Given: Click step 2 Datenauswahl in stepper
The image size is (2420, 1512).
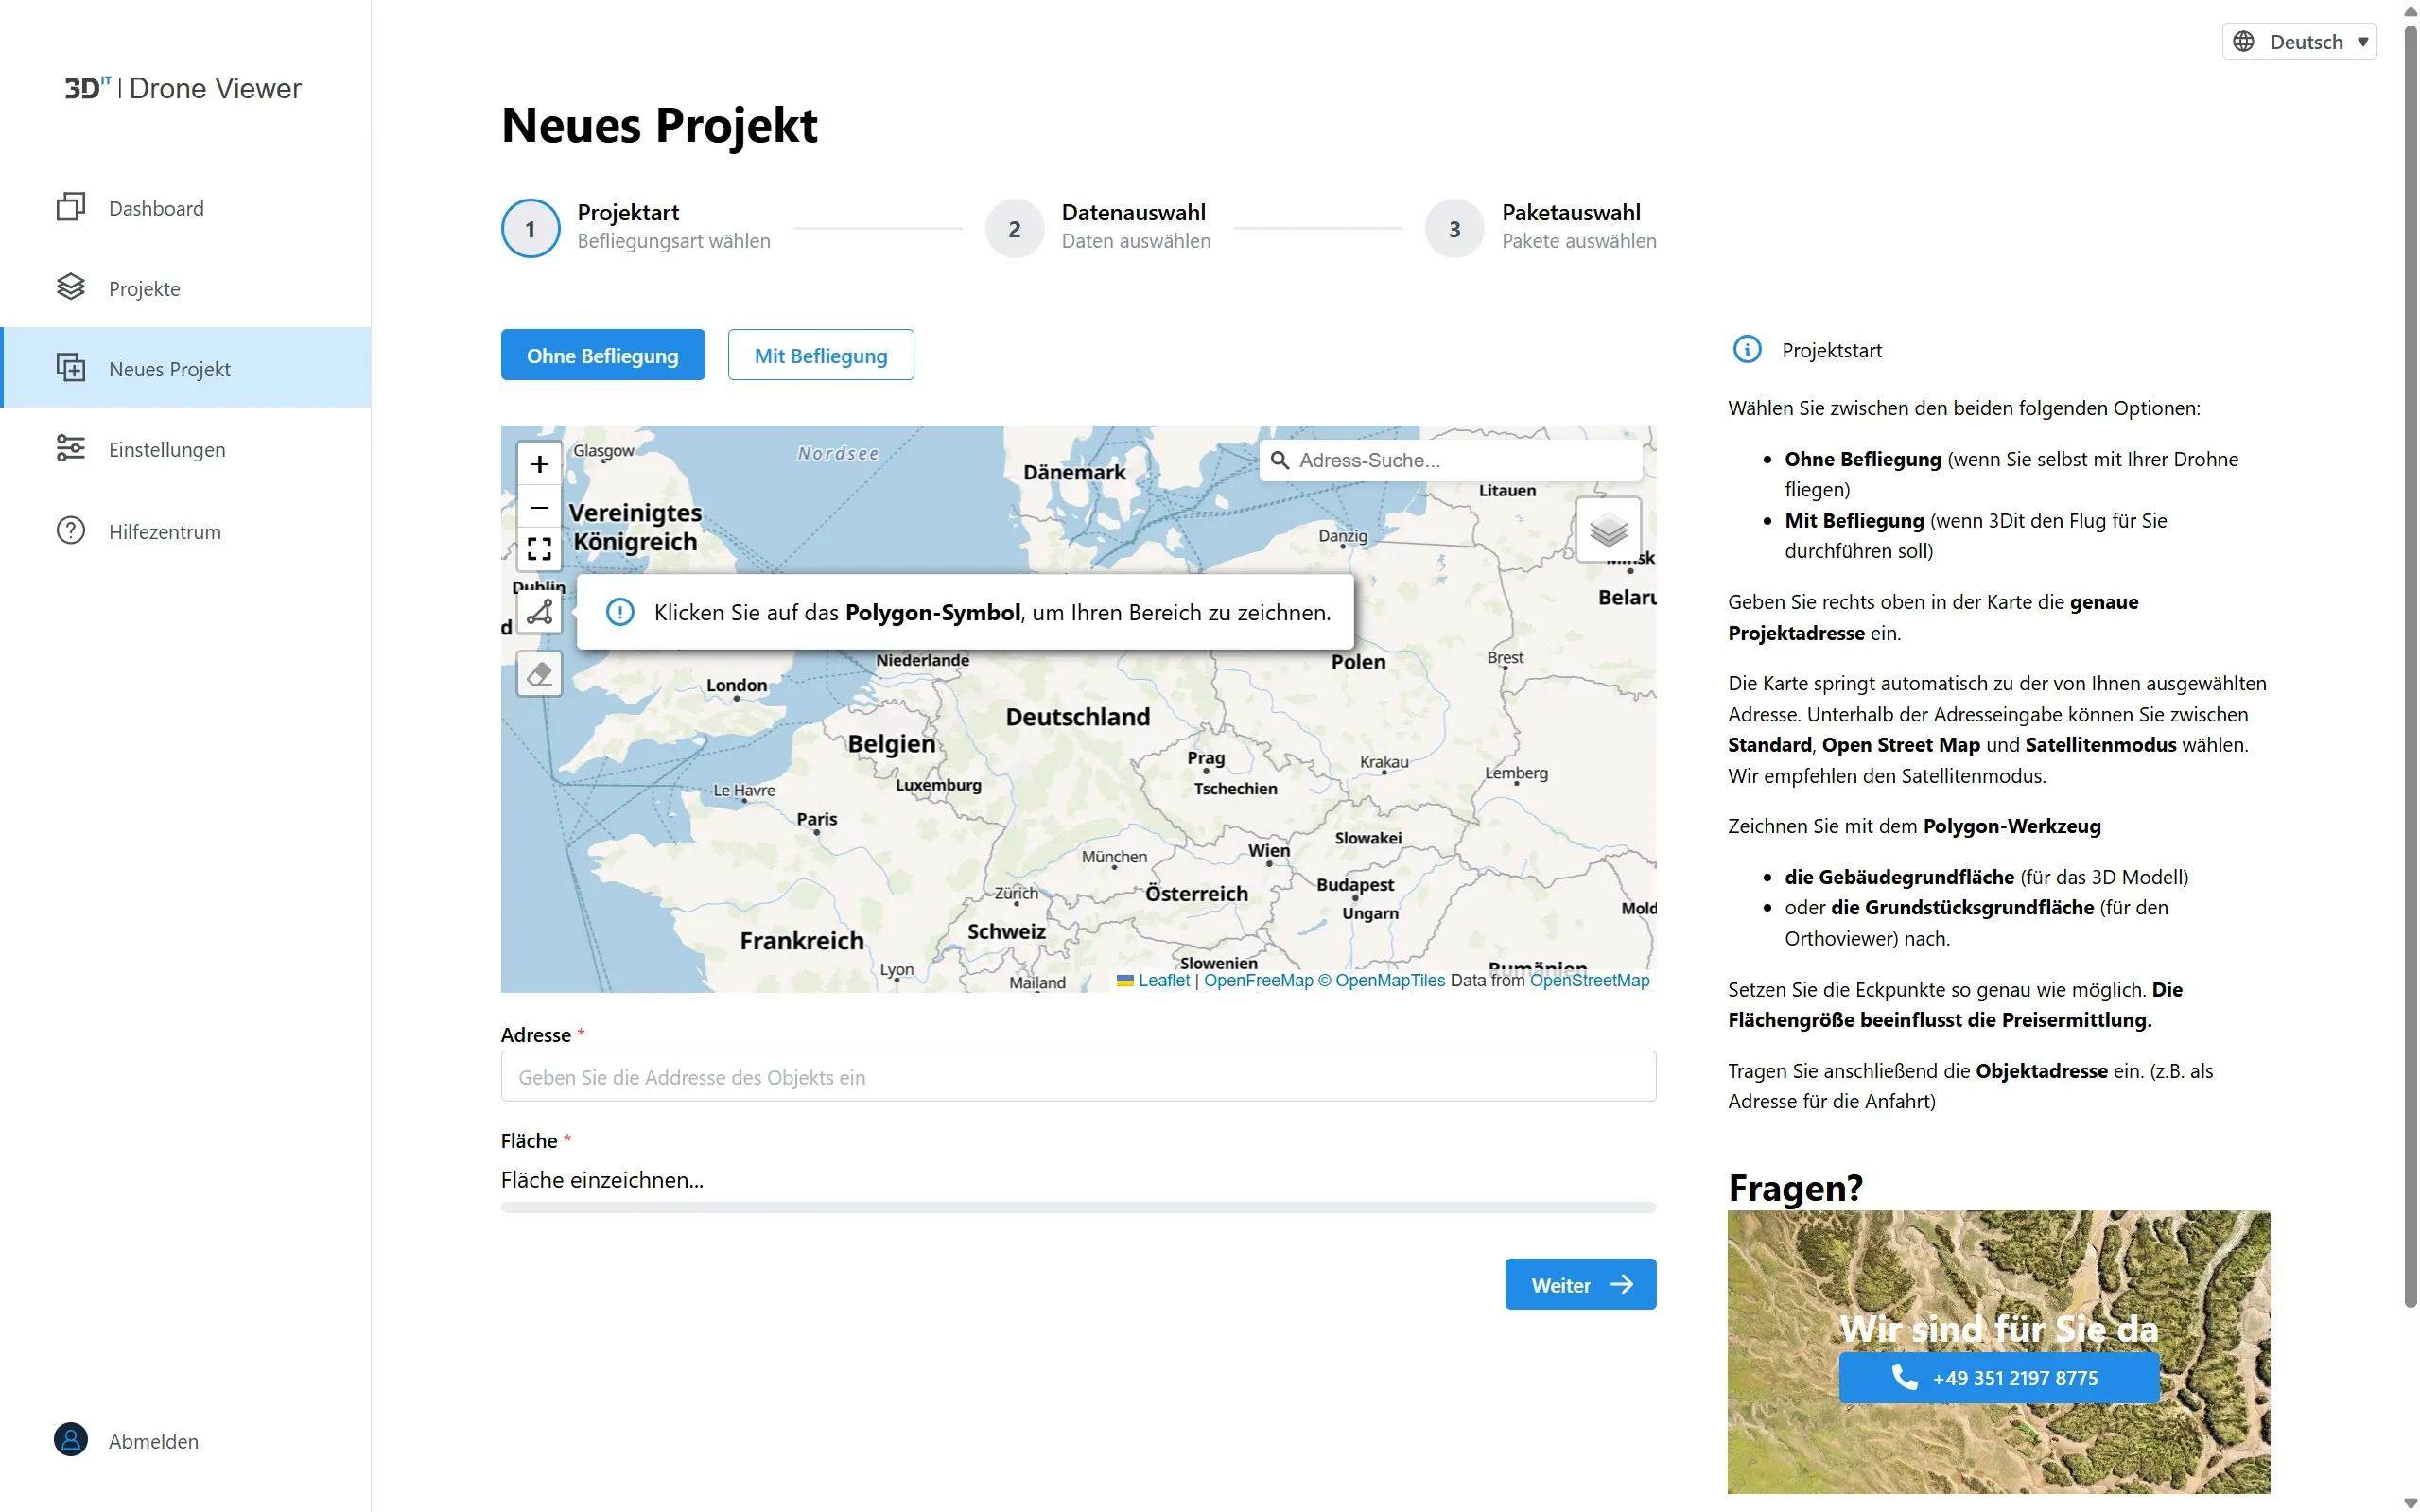Looking at the screenshot, I should (1014, 229).
